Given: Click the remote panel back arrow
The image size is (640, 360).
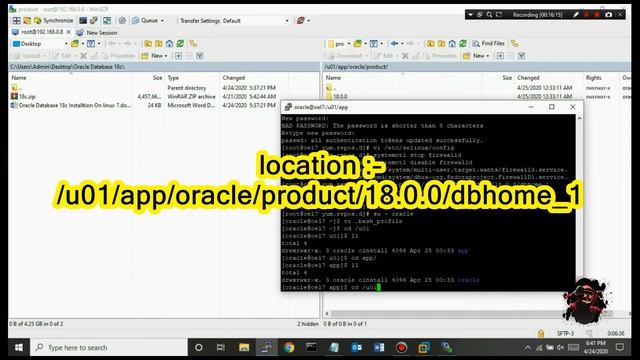Looking at the screenshot, I should (394, 44).
